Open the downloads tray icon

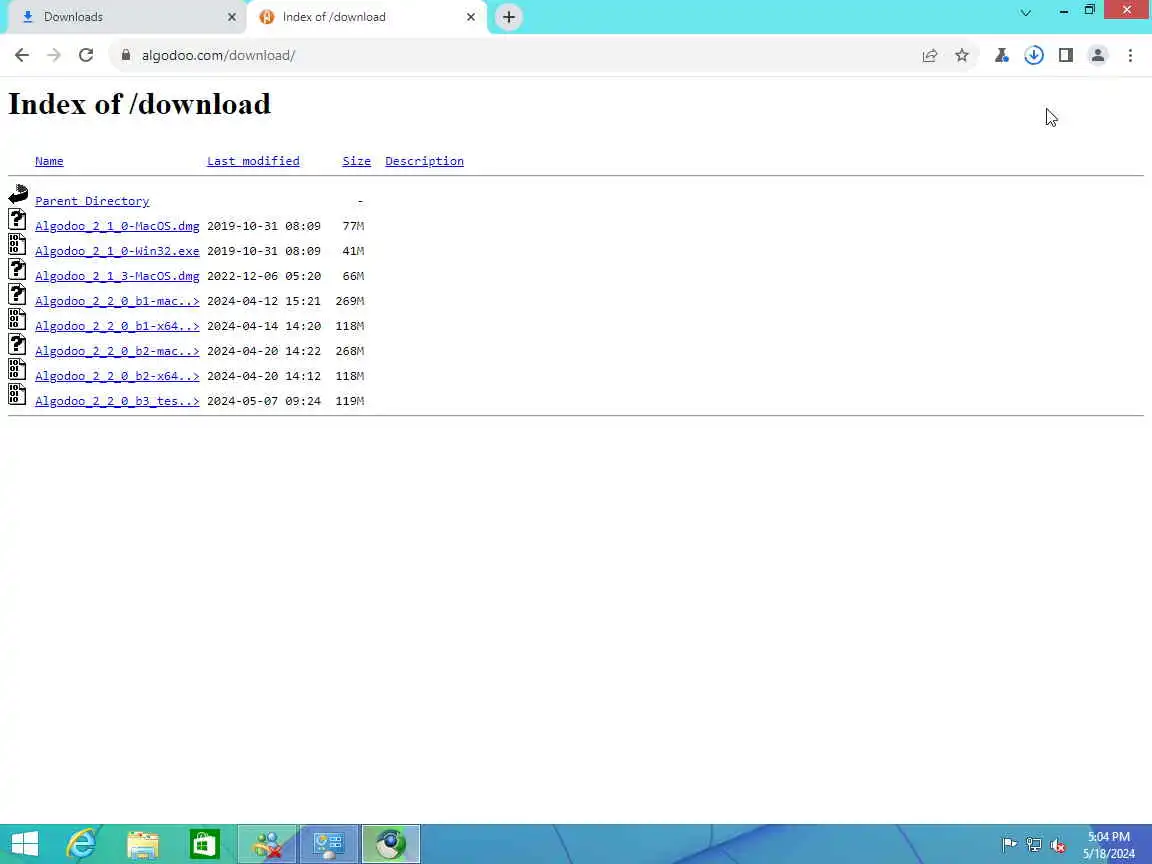(x=1034, y=55)
